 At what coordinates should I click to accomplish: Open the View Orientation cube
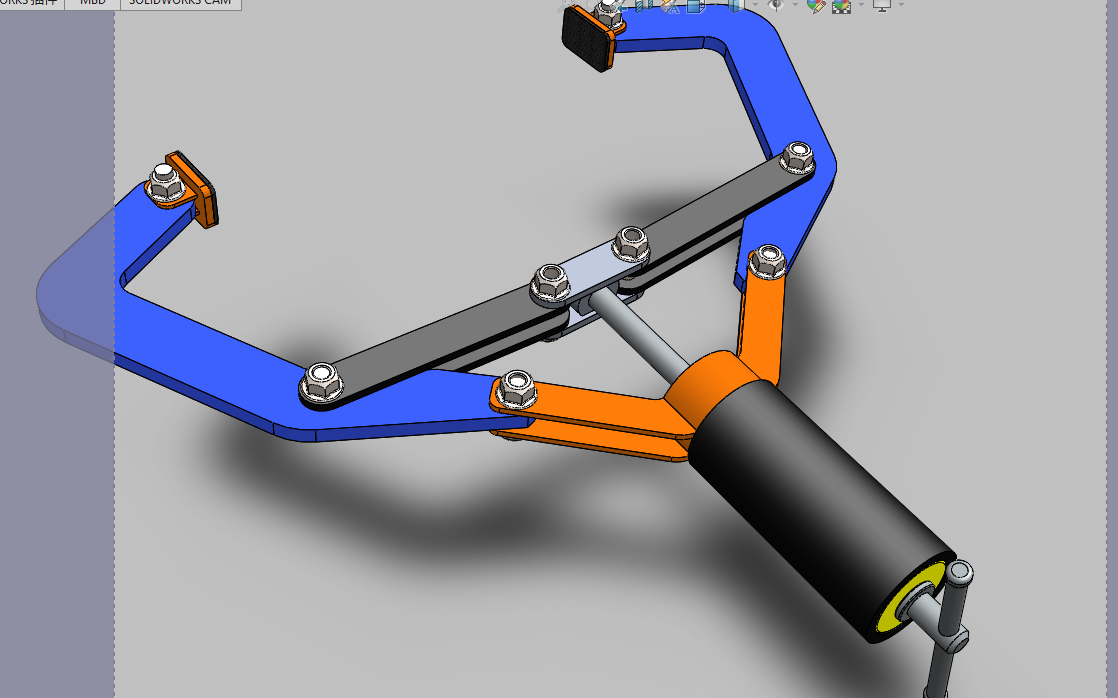tap(696, 6)
